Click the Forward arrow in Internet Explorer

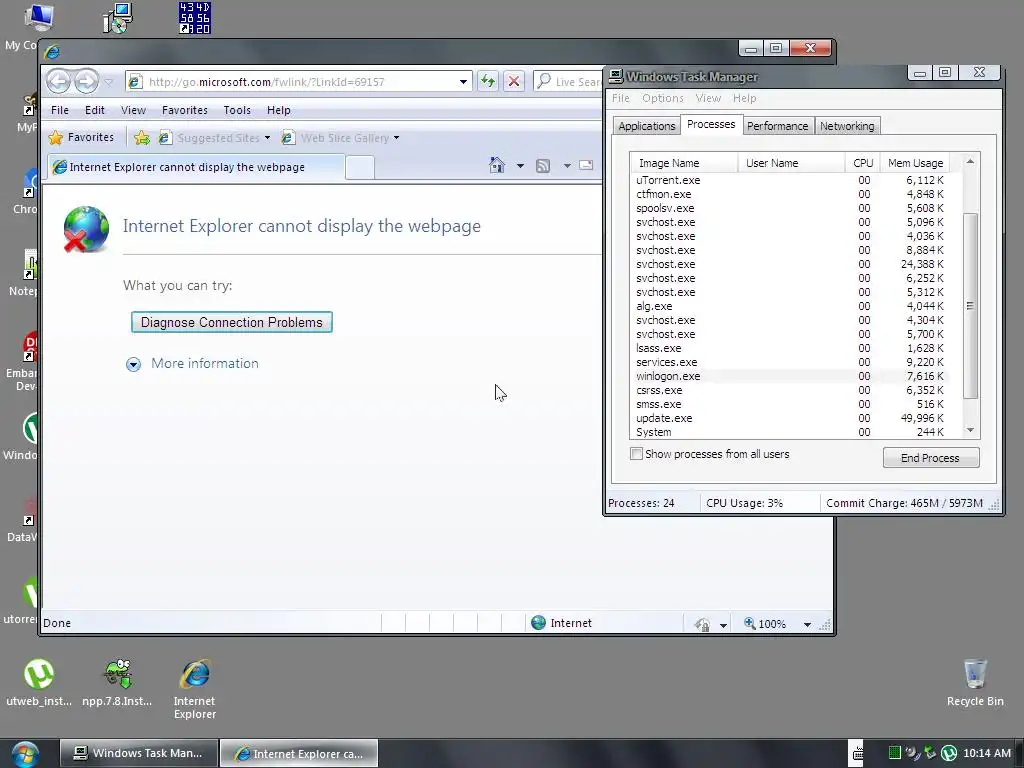click(x=86, y=82)
